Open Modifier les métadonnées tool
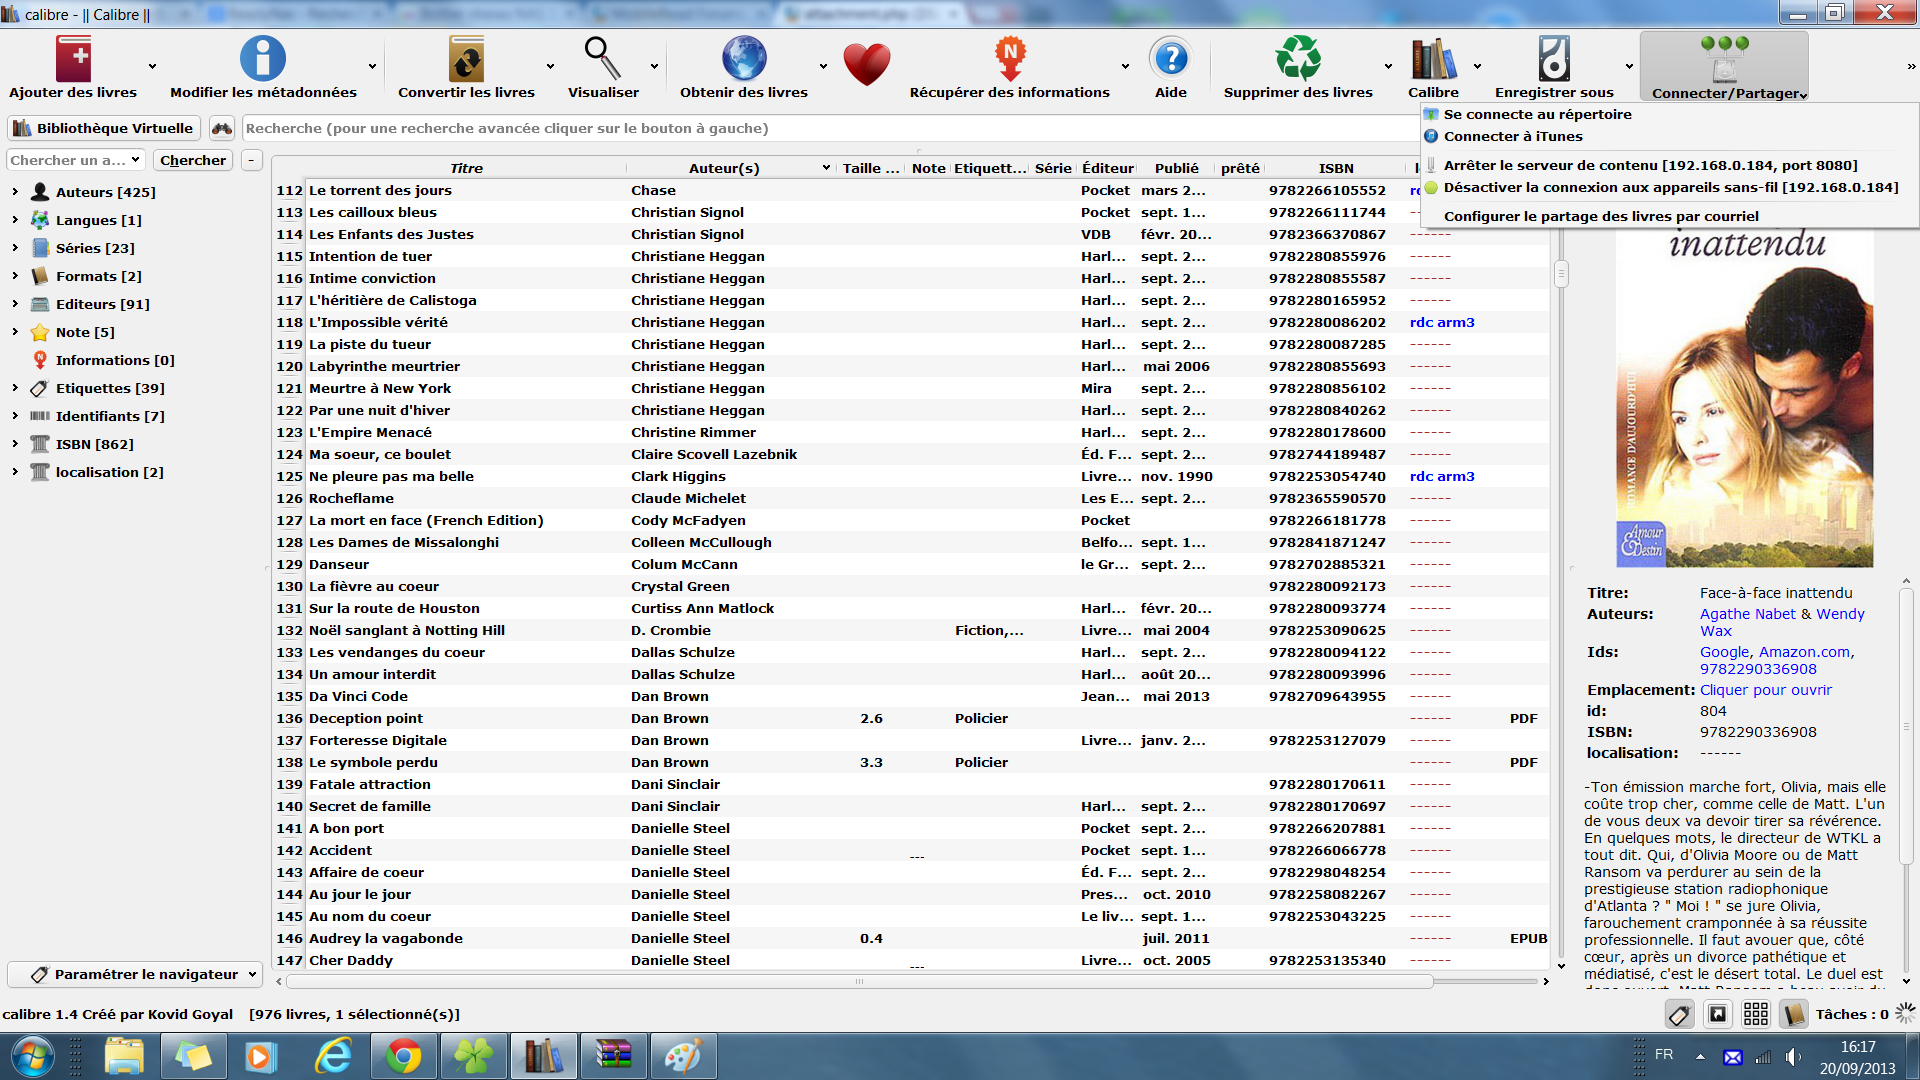The height and width of the screenshot is (1080, 1920). click(x=262, y=60)
